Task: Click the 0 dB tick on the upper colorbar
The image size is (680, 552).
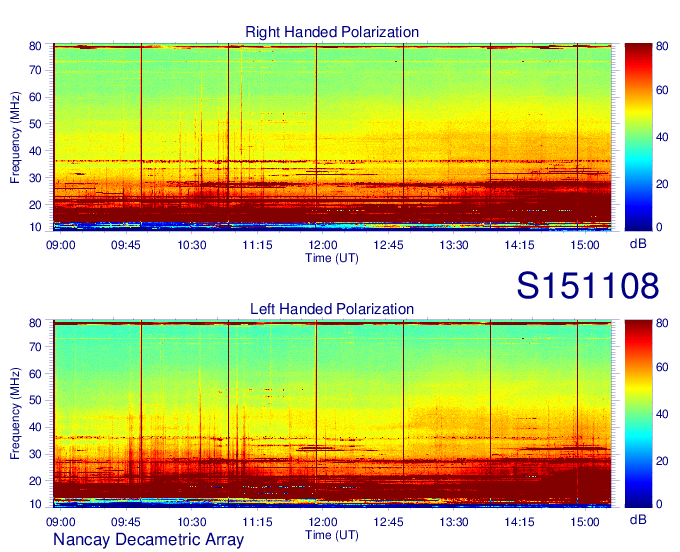Action: [659, 227]
